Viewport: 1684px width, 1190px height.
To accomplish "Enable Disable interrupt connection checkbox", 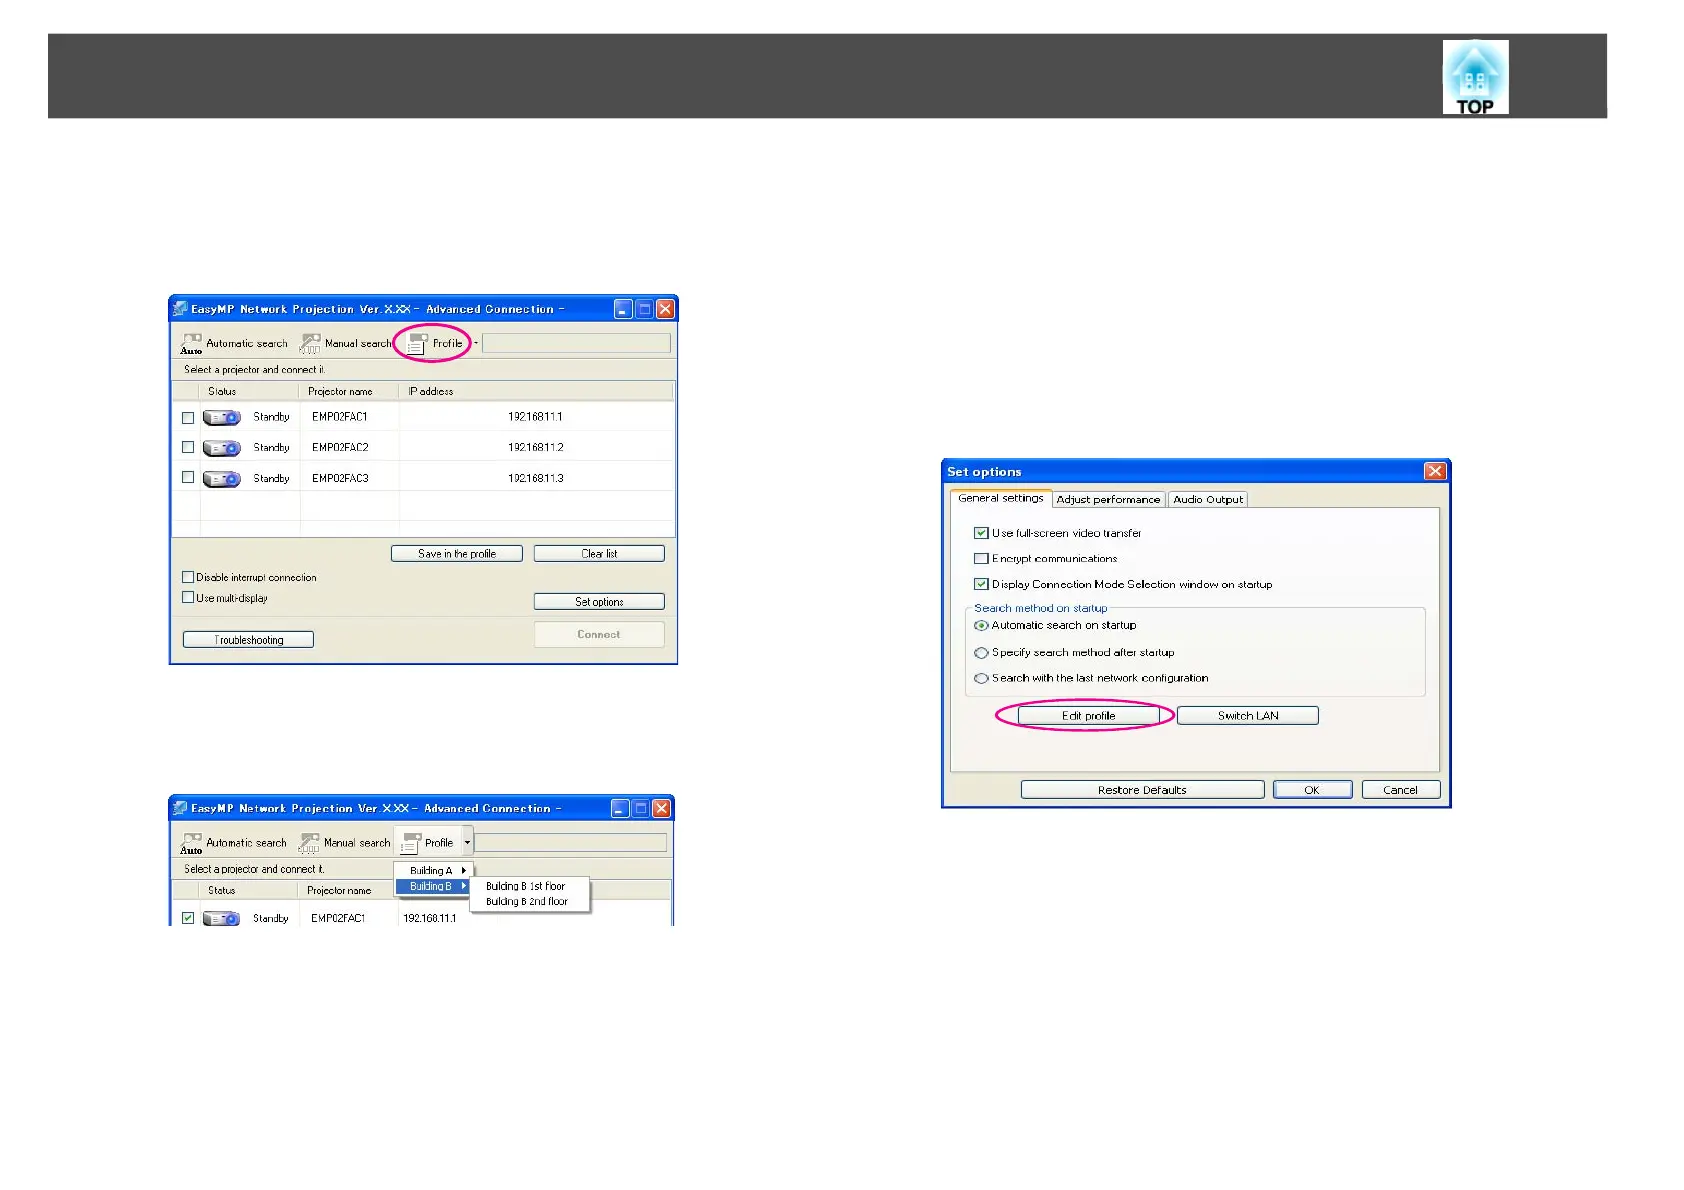I will [188, 577].
